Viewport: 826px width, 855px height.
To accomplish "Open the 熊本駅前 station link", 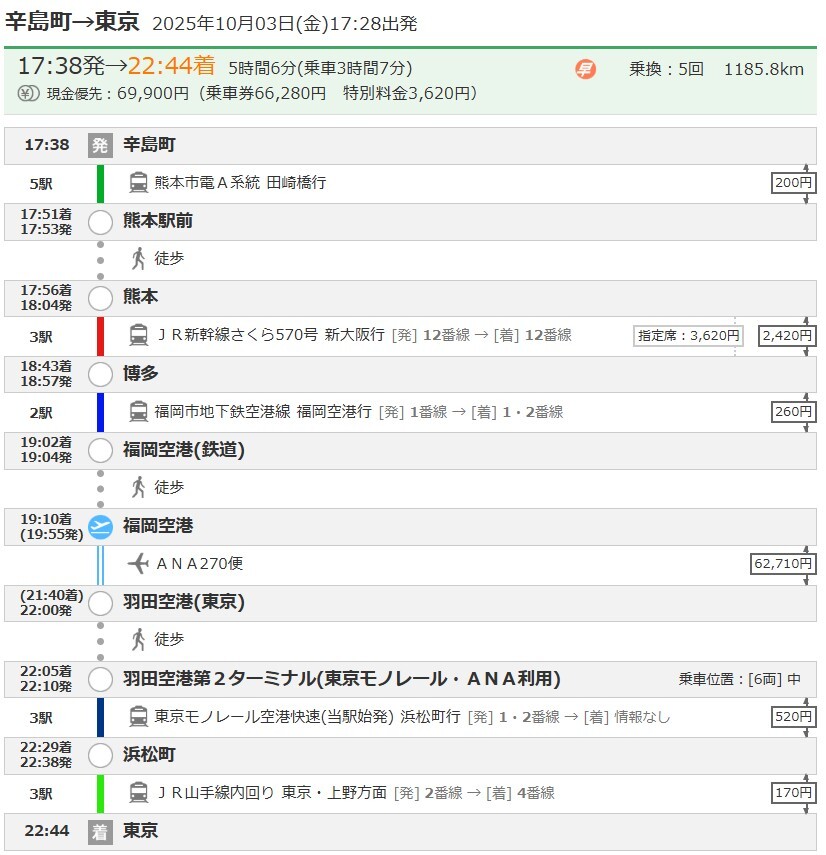I will coord(158,221).
